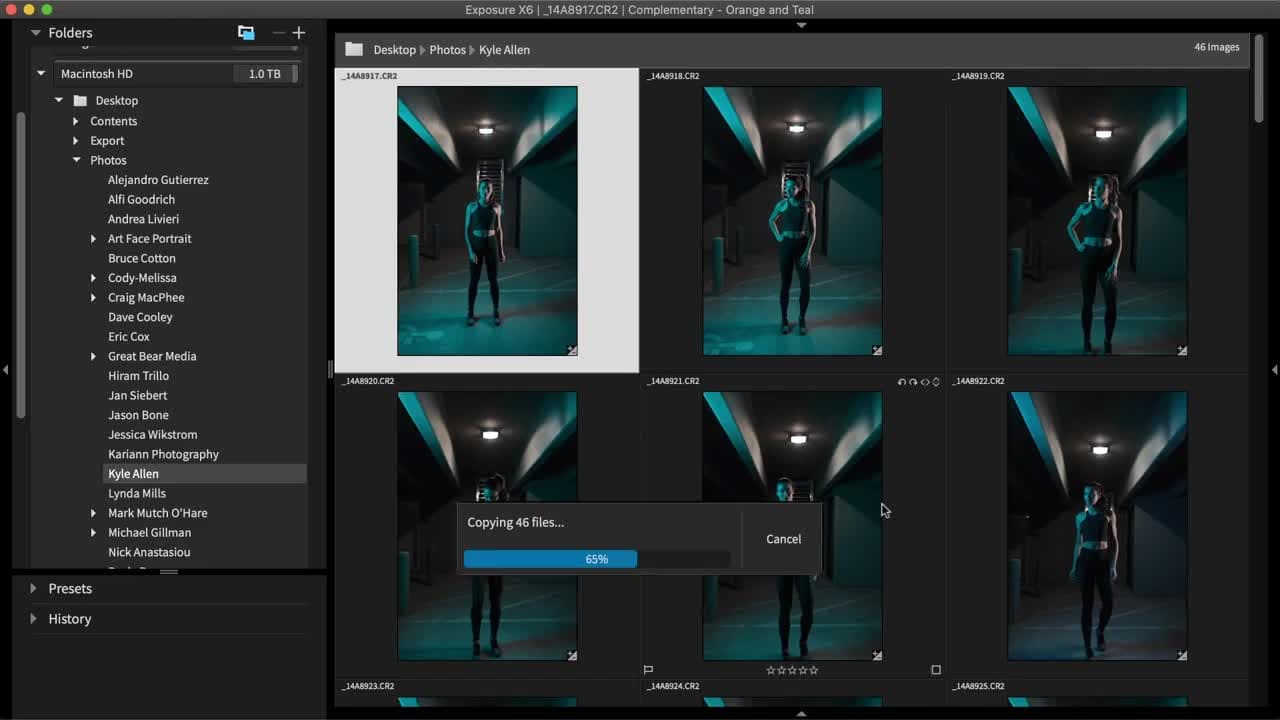
Task: Rotate _14A8921.CR2 left with the rotate icon
Action: click(902, 382)
